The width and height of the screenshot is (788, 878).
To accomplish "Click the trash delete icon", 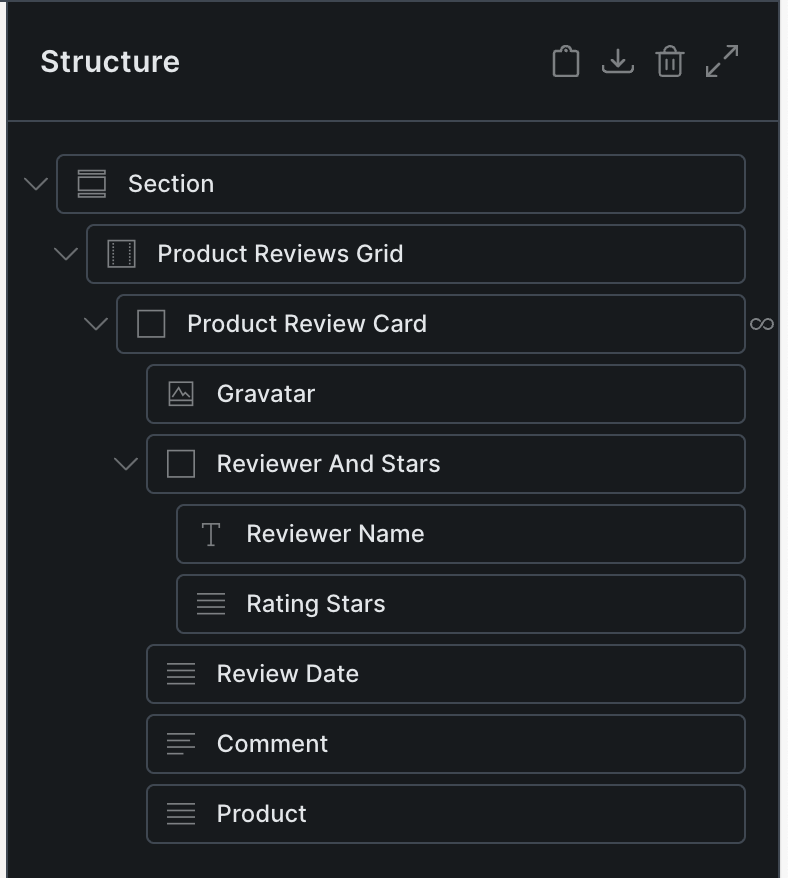I will tap(669, 62).
